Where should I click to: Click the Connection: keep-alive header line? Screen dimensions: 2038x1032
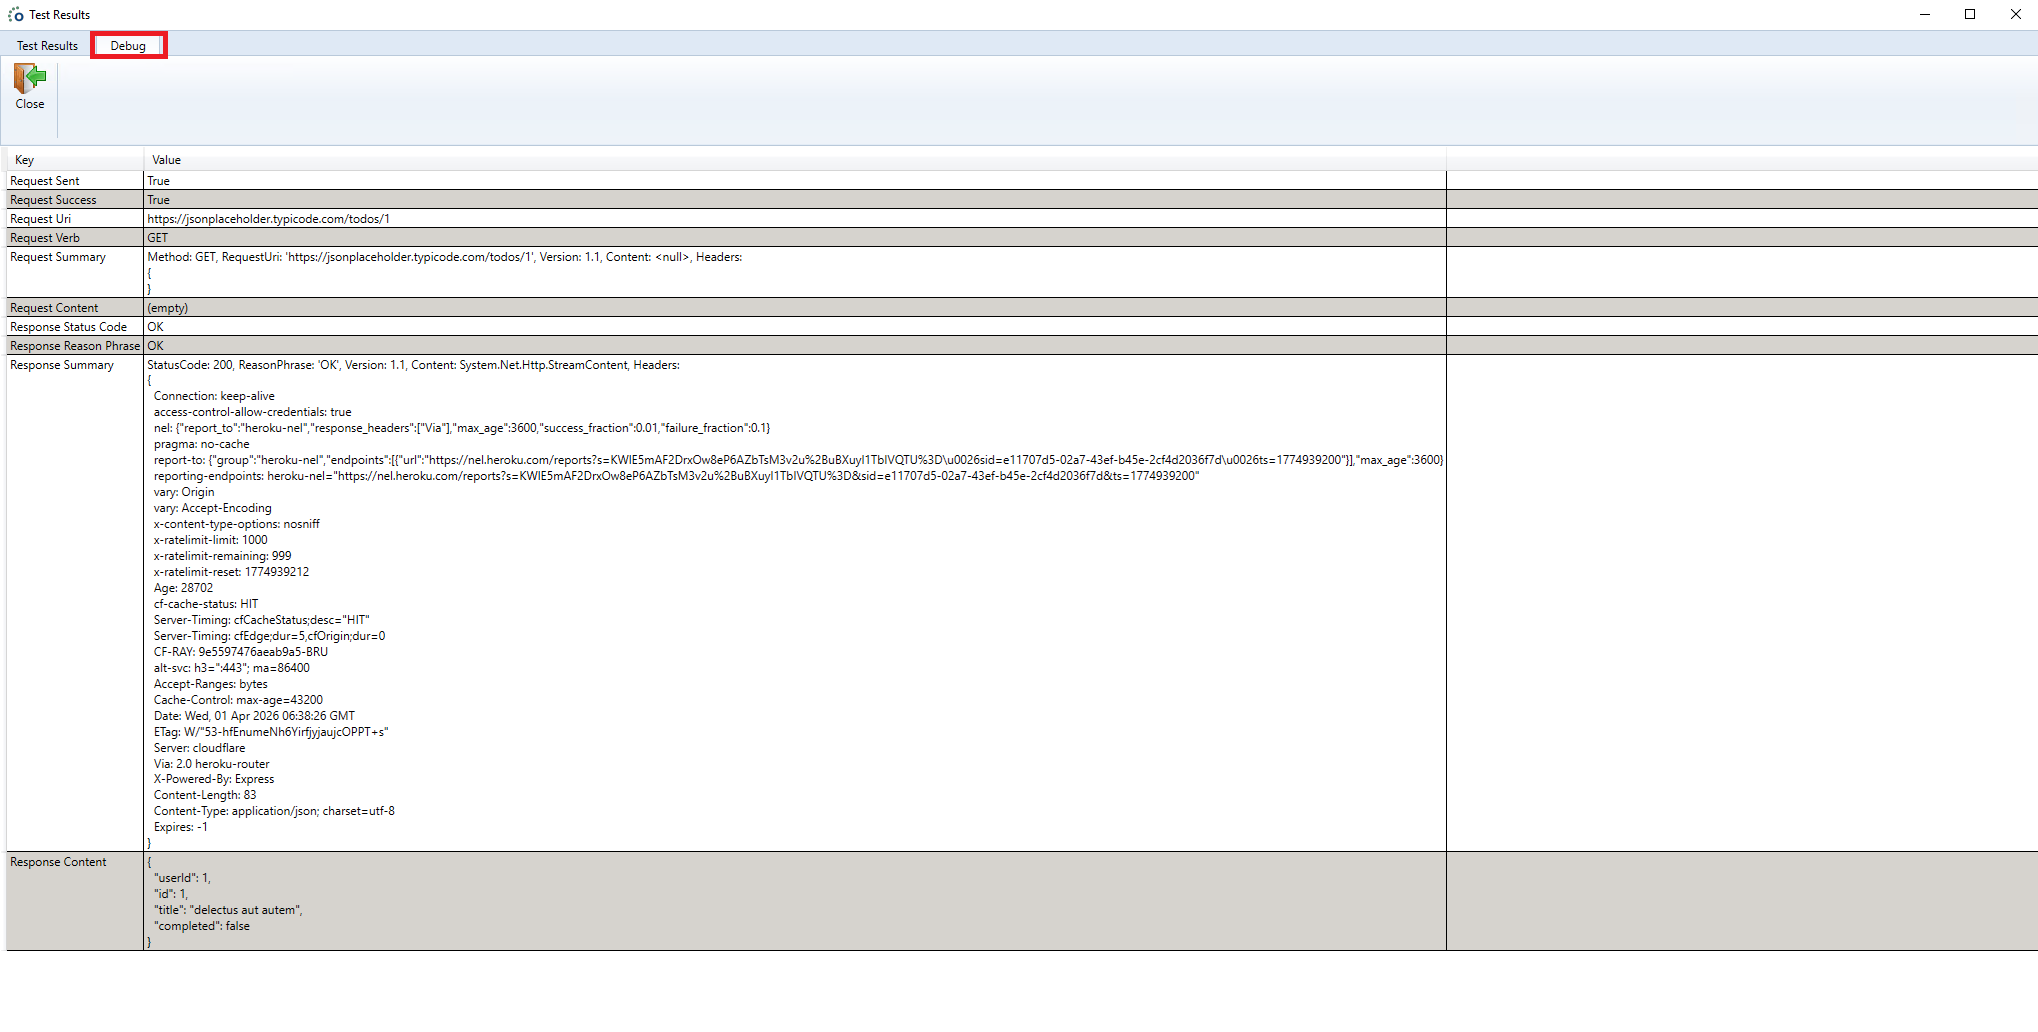pos(214,396)
